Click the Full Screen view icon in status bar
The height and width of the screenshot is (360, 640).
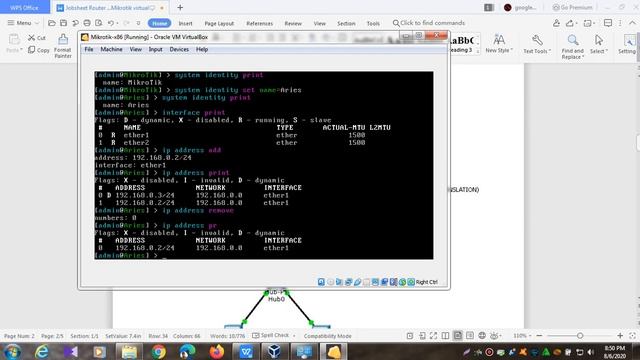tap(433, 336)
